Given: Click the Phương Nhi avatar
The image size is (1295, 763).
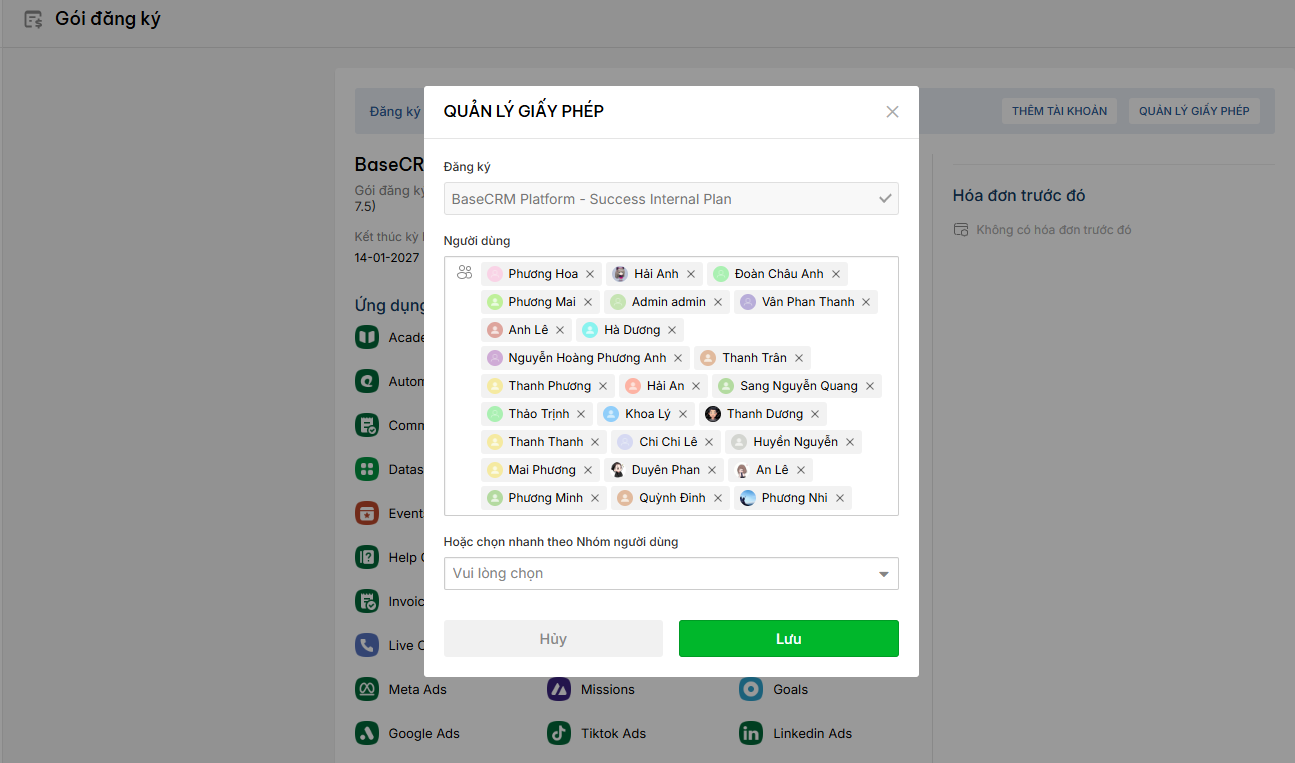Looking at the screenshot, I should (748, 498).
